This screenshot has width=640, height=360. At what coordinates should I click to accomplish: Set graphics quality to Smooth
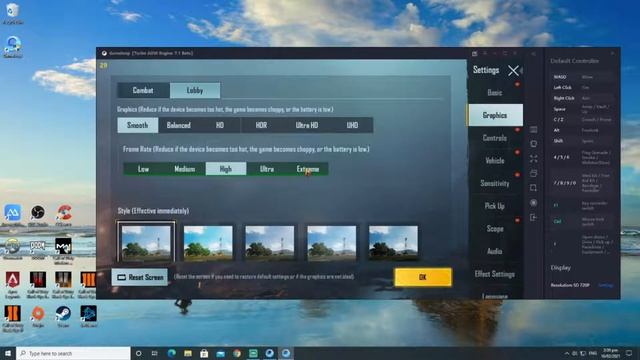138,125
